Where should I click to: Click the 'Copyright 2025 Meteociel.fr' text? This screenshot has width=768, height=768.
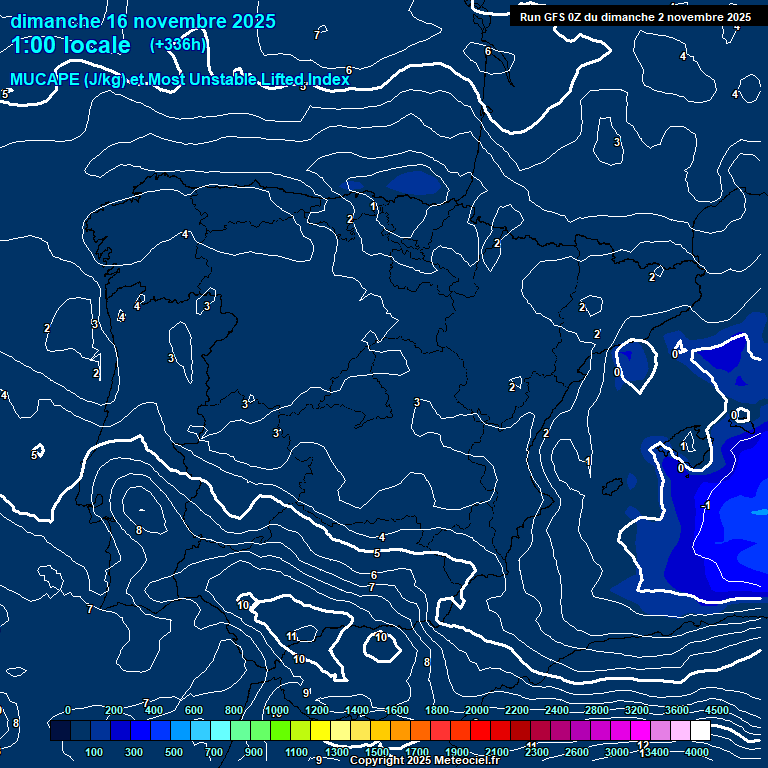[x=424, y=760]
